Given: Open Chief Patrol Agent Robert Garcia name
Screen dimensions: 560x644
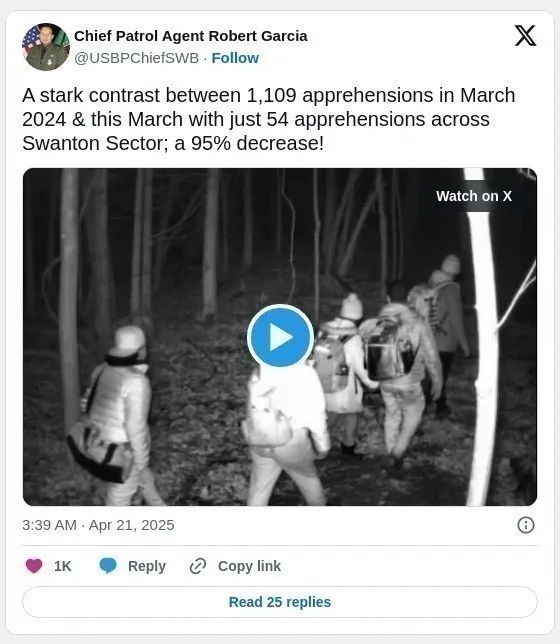Looking at the screenshot, I should 191,36.
